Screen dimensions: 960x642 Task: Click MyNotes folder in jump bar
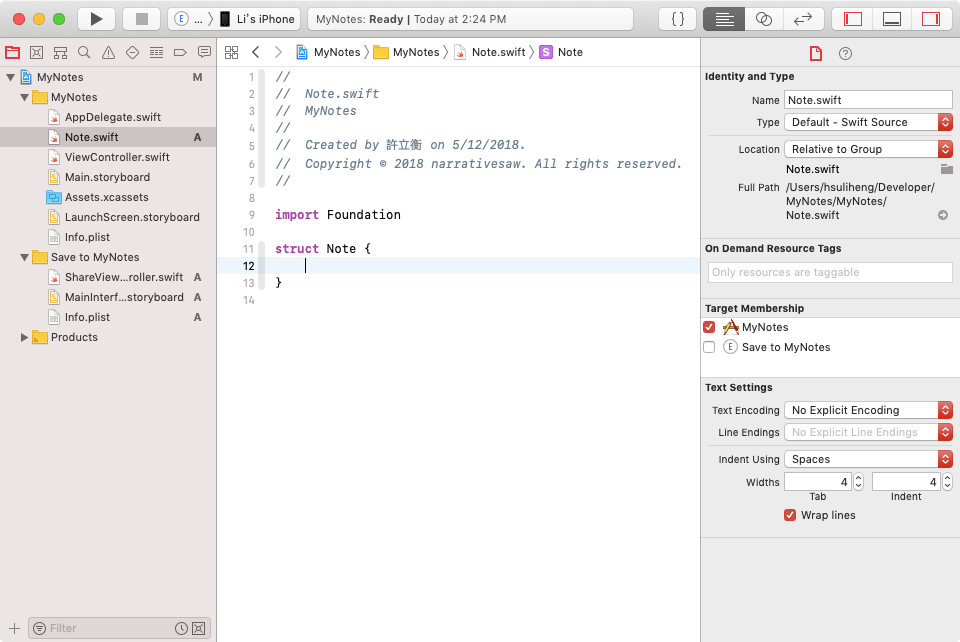pyautogui.click(x=407, y=53)
